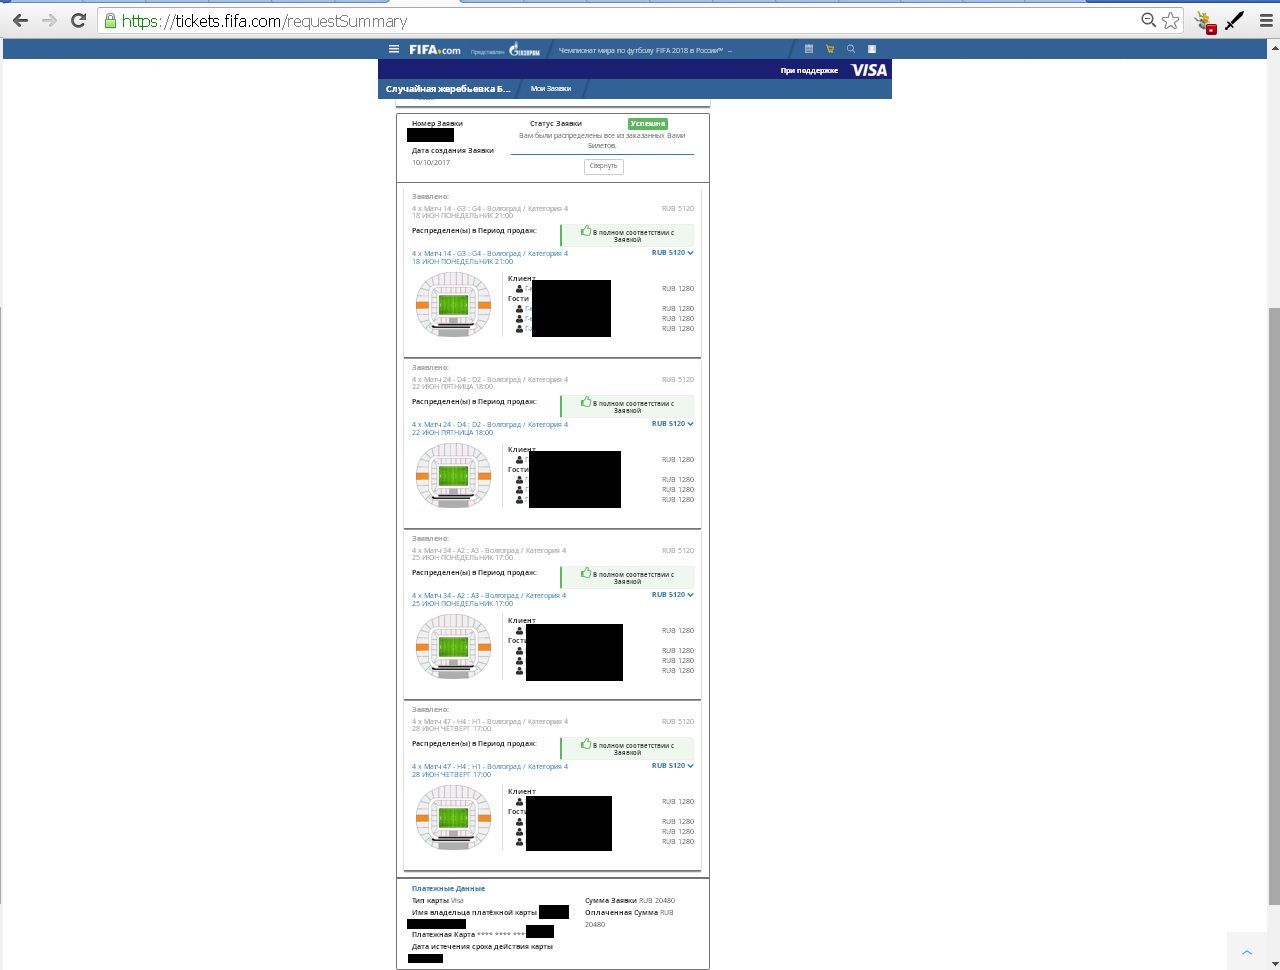Open the Чемпионат мира по футболу FIFA 2018 header dropdown

click(x=645, y=50)
